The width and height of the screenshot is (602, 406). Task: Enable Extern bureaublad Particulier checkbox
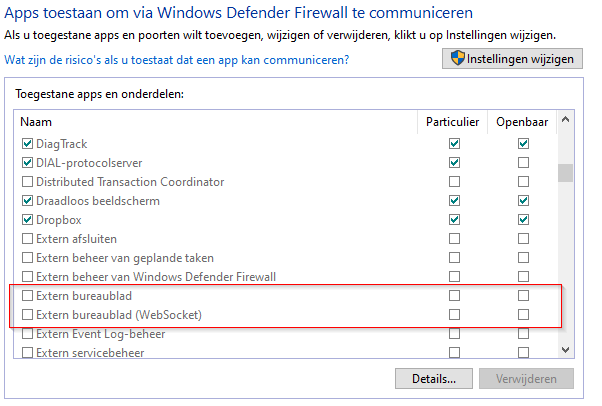[x=455, y=296]
